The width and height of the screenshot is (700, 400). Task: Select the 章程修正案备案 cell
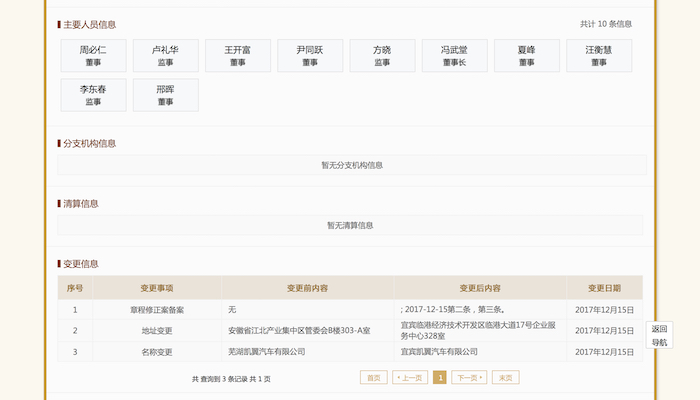[x=157, y=310]
